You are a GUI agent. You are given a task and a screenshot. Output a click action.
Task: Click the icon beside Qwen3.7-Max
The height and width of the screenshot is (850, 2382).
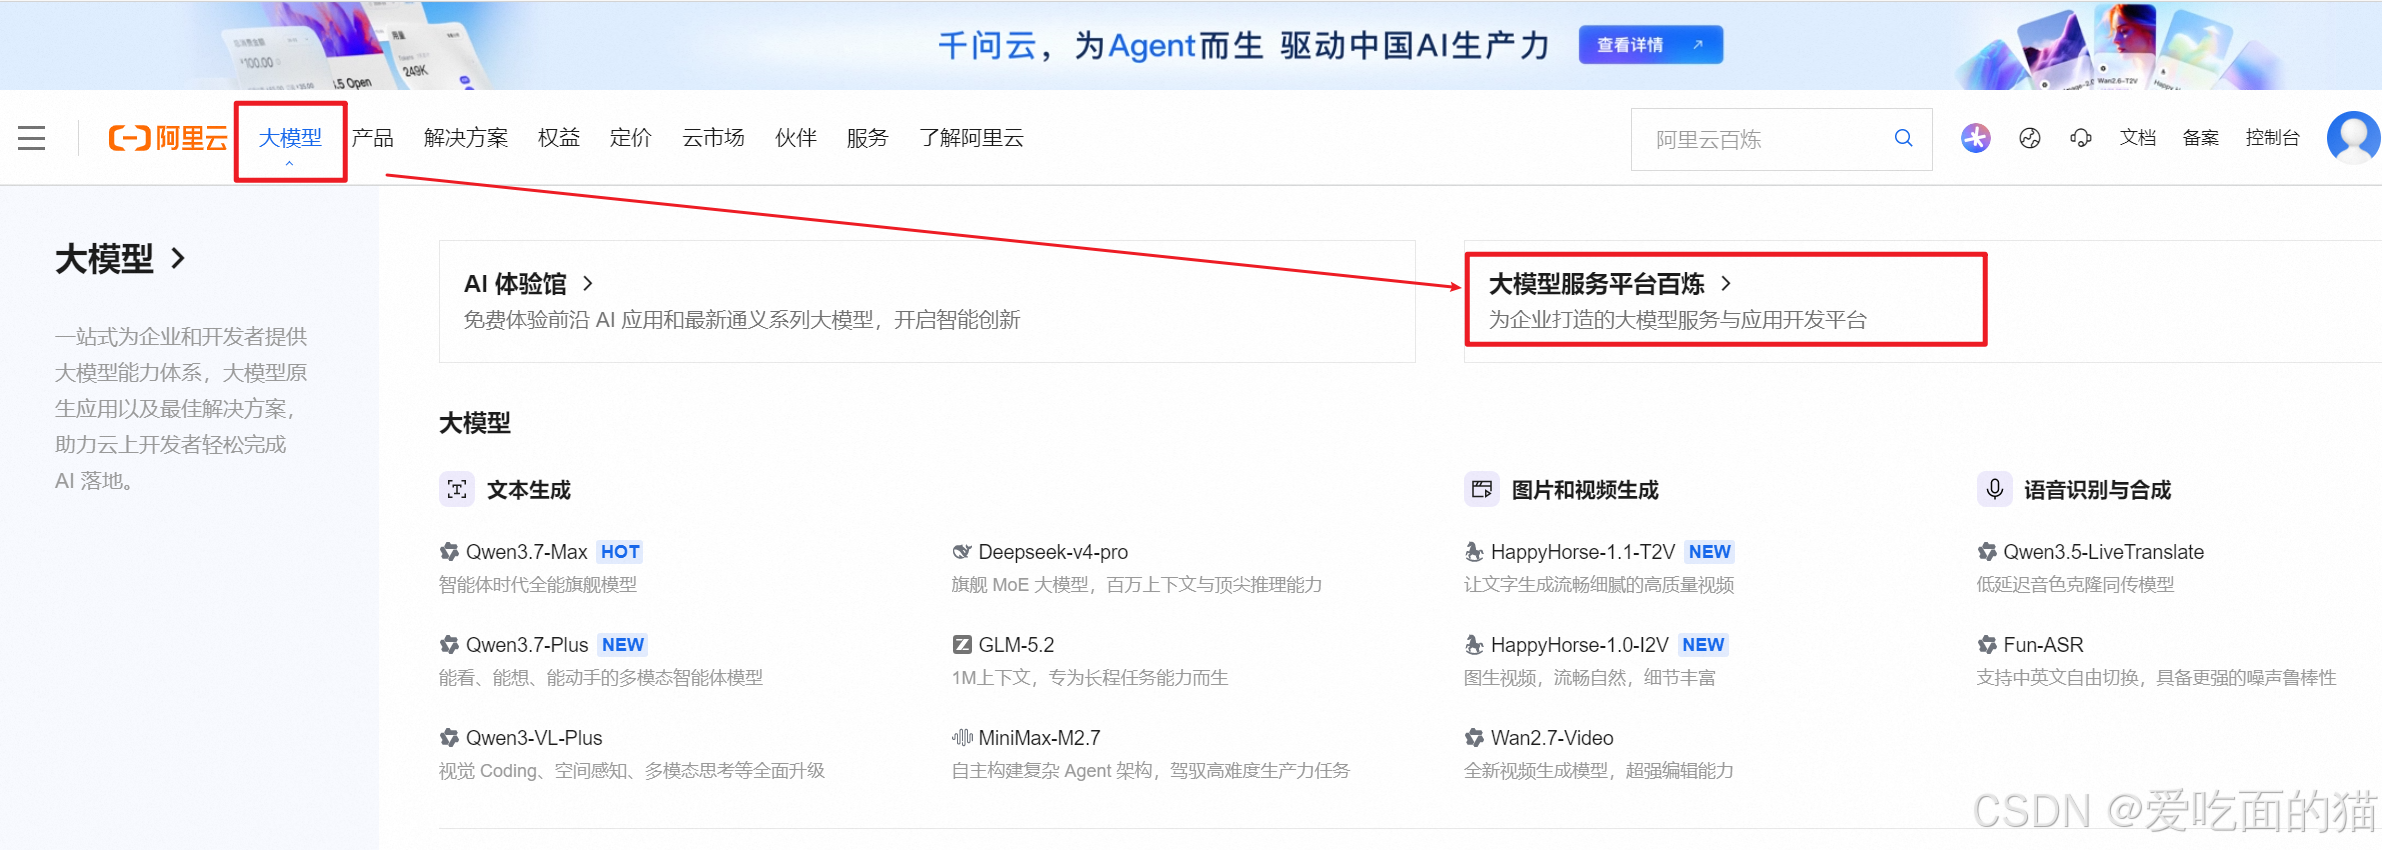click(449, 551)
